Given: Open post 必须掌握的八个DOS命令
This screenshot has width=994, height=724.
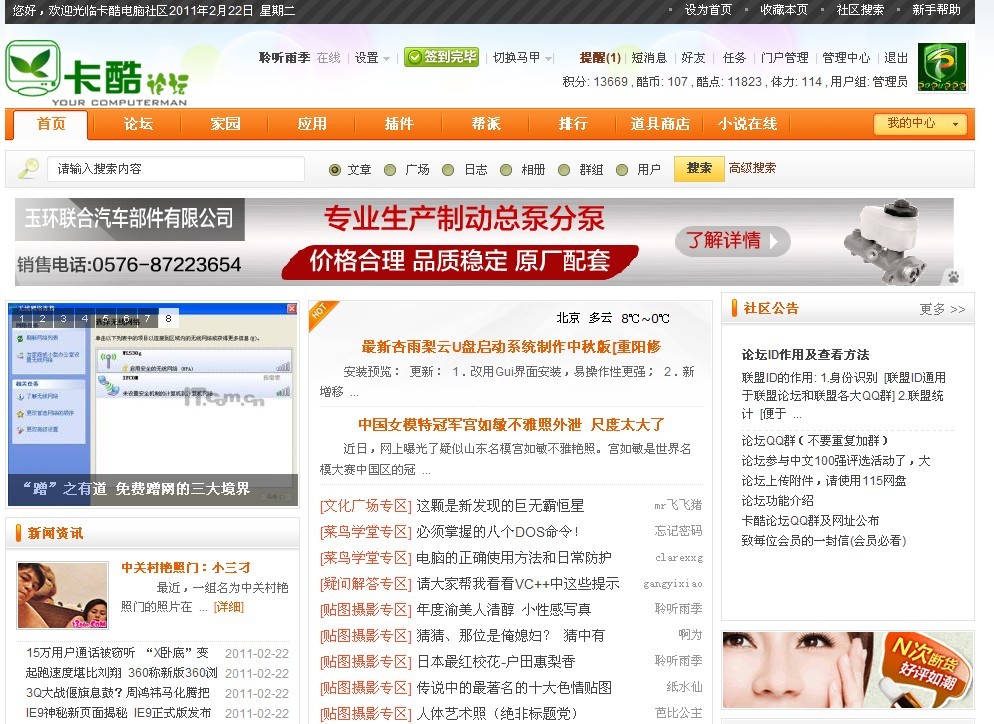Looking at the screenshot, I should tap(497, 531).
